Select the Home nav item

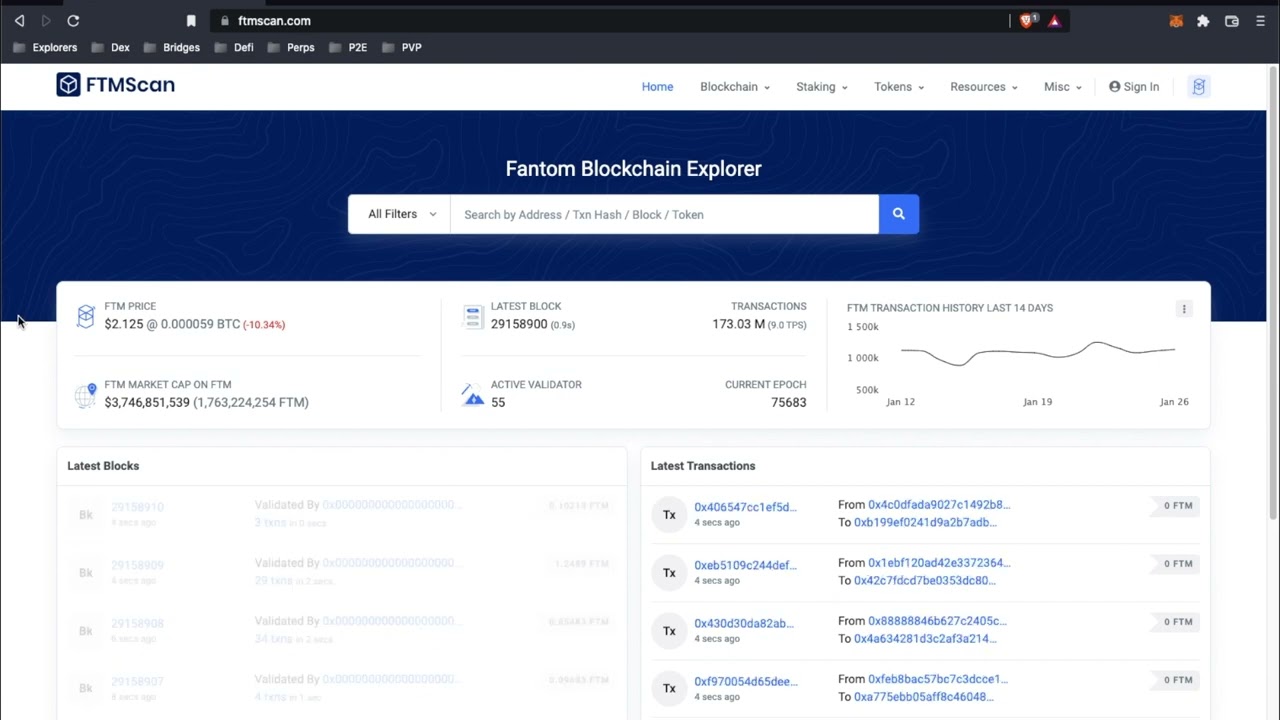click(x=657, y=87)
